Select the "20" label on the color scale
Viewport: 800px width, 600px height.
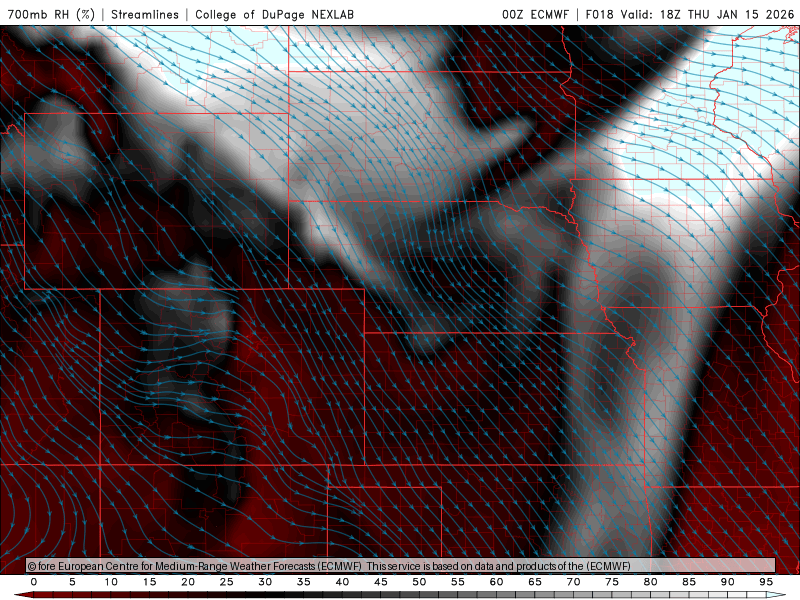188,582
